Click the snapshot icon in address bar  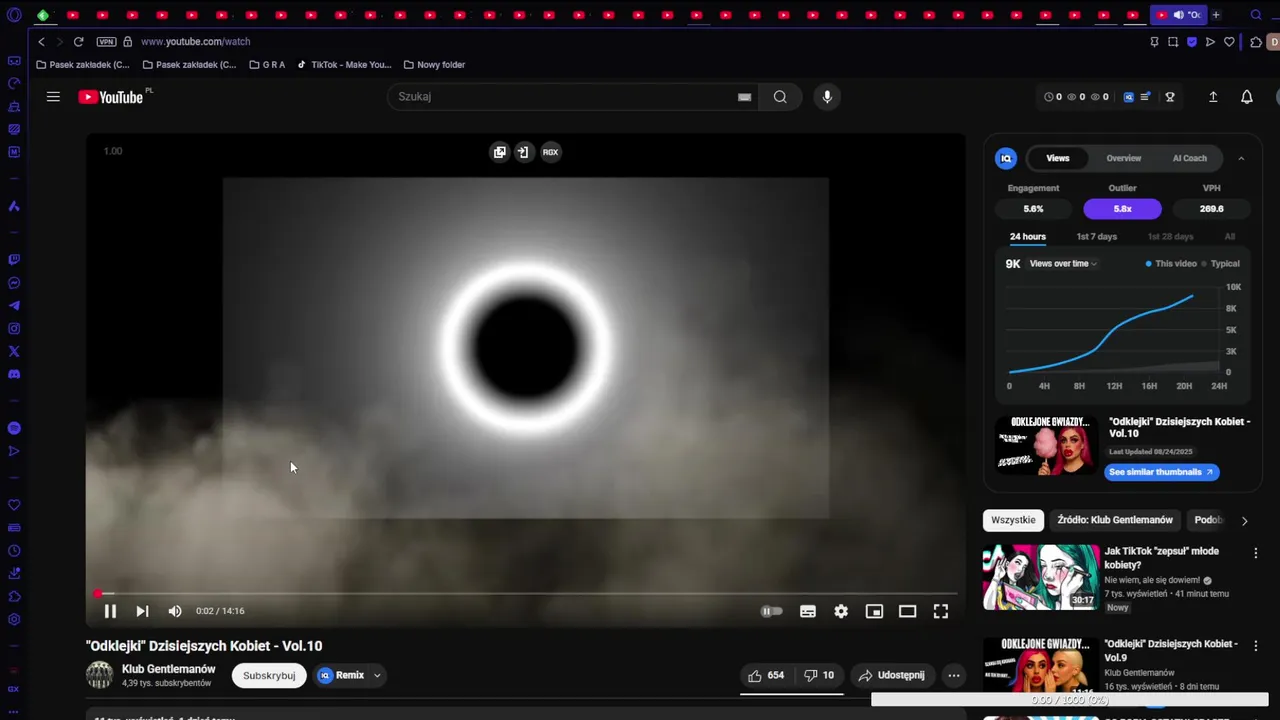[1173, 42]
